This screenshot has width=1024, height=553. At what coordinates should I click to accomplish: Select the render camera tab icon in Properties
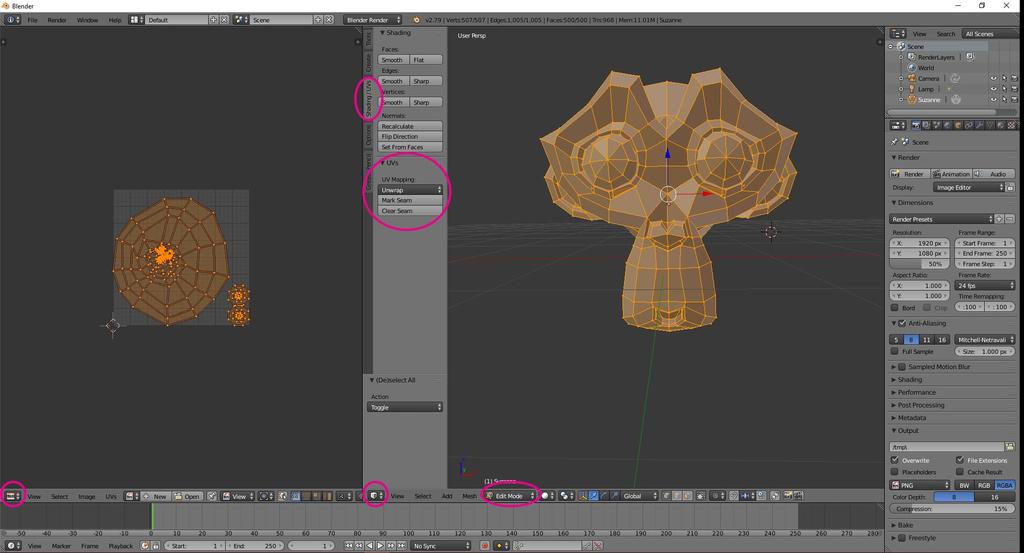point(916,125)
